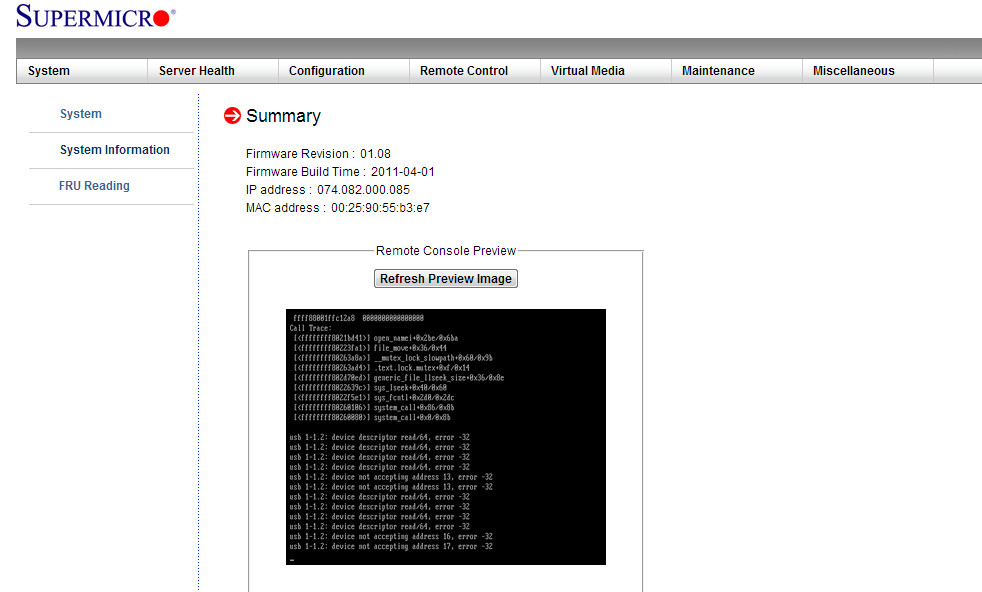The width and height of the screenshot is (982, 592).
Task: Click the Remote Console Preview label
Action: [445, 250]
